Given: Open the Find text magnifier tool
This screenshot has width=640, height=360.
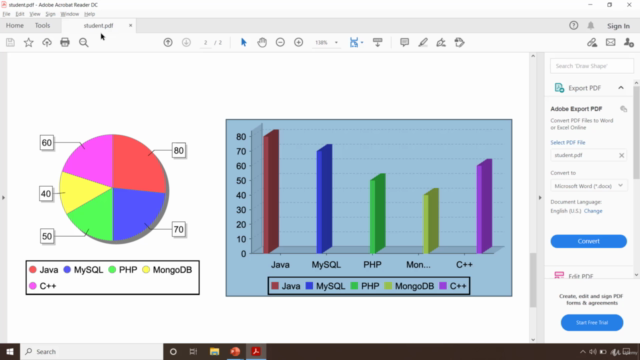Looking at the screenshot, I should coord(84,42).
